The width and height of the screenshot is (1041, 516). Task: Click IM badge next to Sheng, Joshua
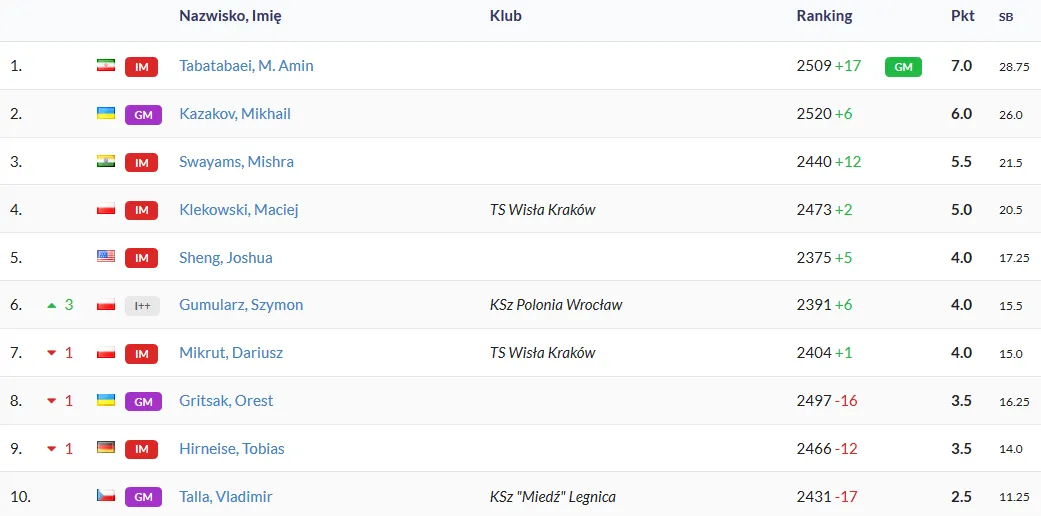pyautogui.click(x=143, y=257)
